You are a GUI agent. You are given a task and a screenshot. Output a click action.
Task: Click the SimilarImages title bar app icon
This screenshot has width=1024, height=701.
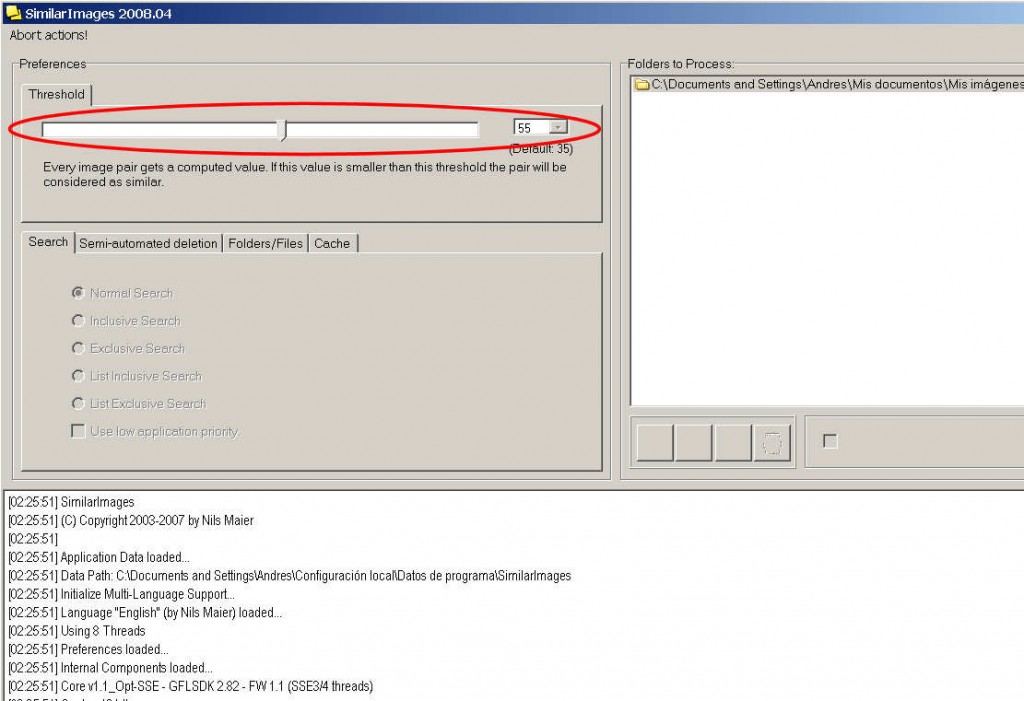(13, 13)
